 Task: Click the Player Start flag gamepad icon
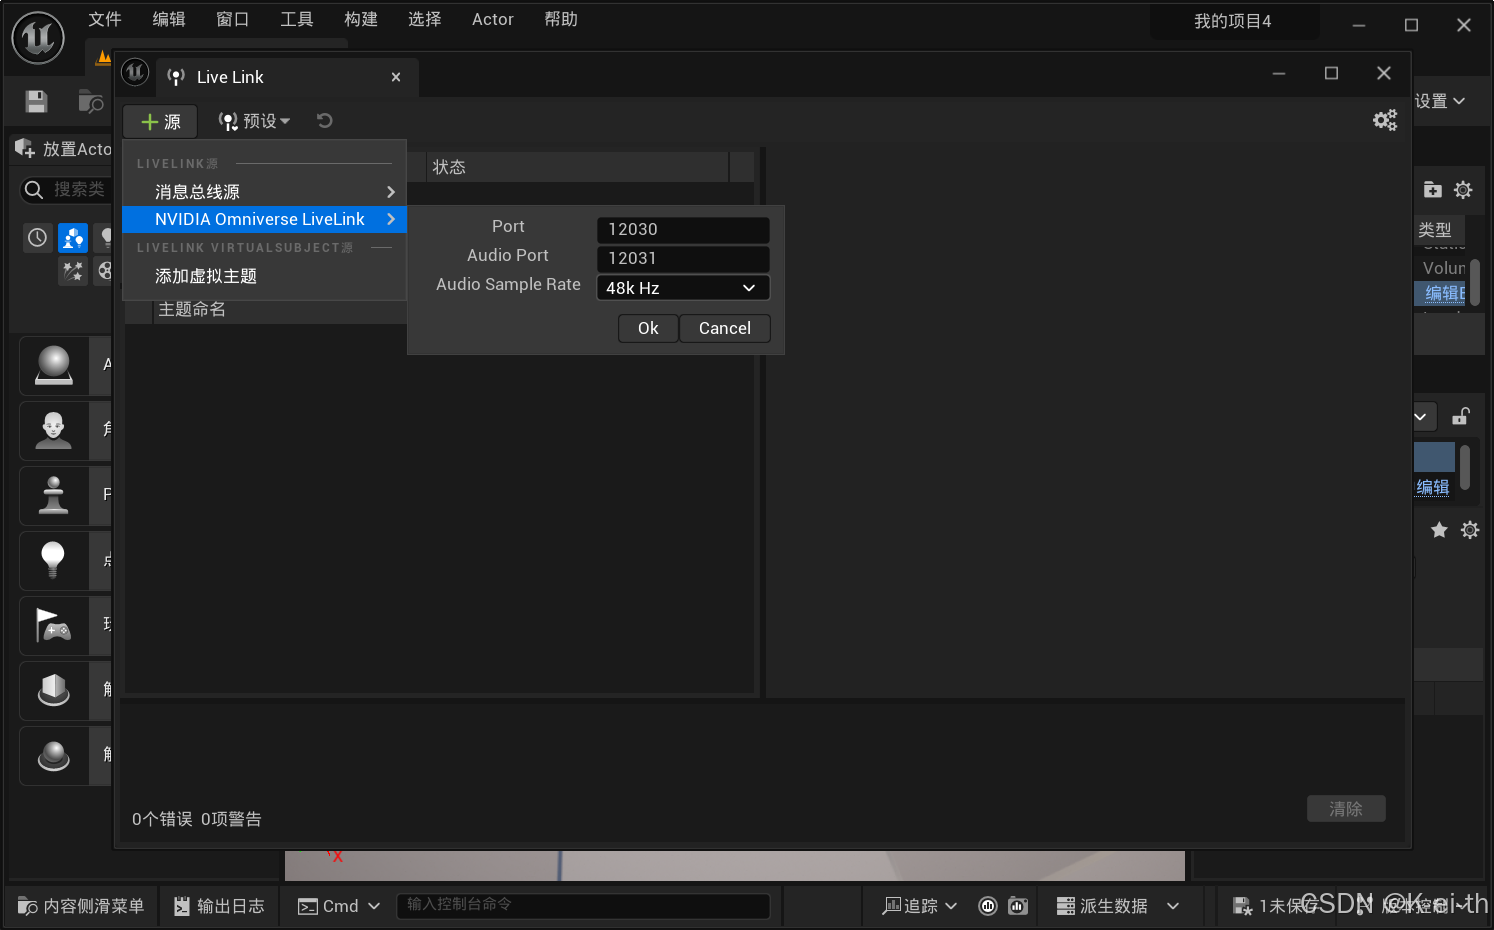[54, 625]
